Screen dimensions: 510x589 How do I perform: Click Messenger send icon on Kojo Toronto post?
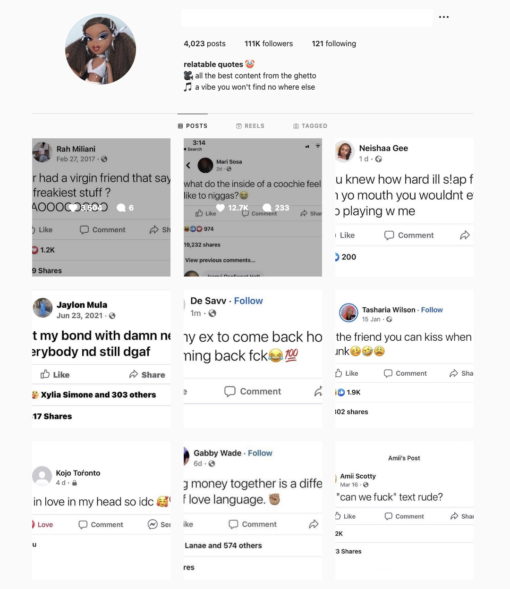point(152,524)
